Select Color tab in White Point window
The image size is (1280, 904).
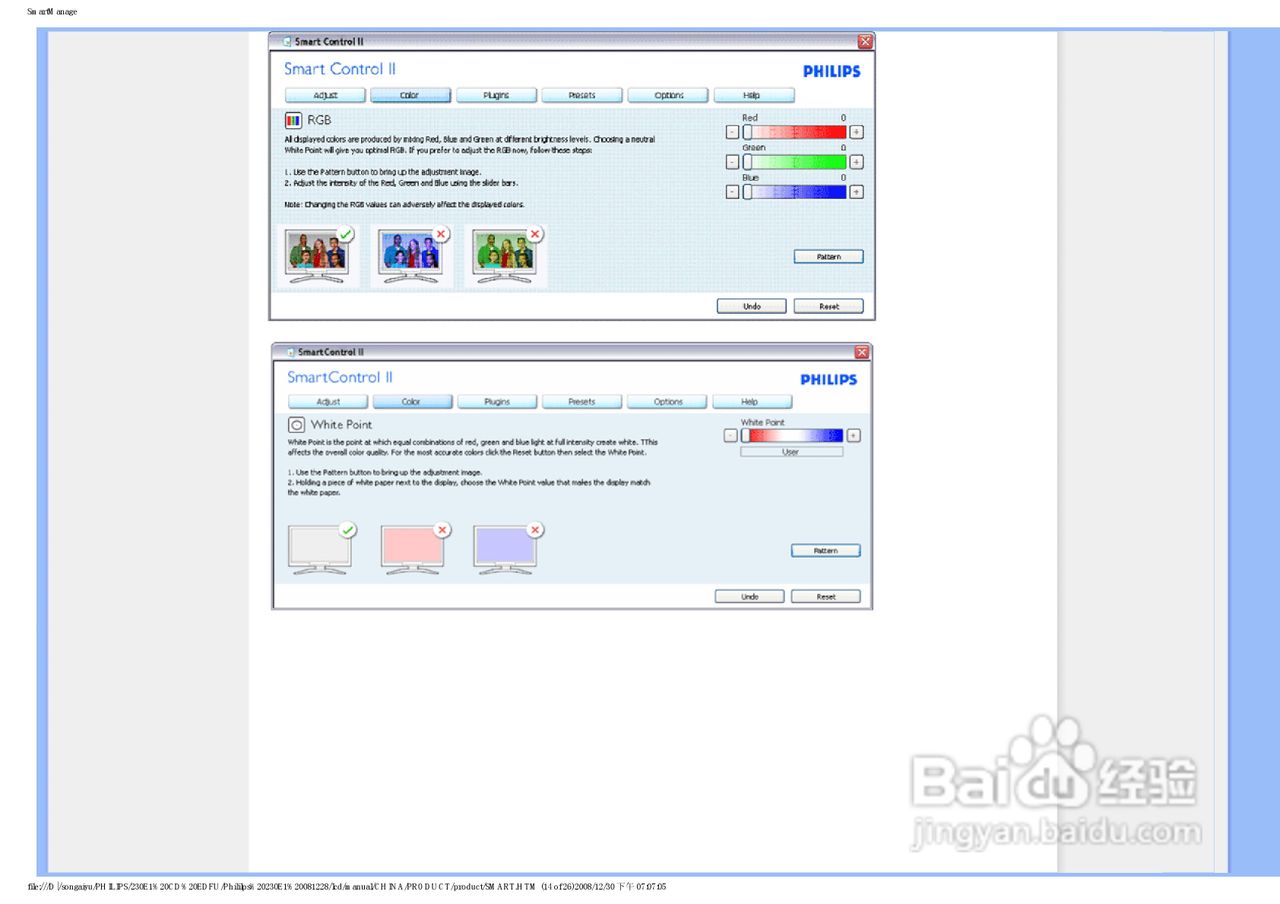[x=412, y=402]
